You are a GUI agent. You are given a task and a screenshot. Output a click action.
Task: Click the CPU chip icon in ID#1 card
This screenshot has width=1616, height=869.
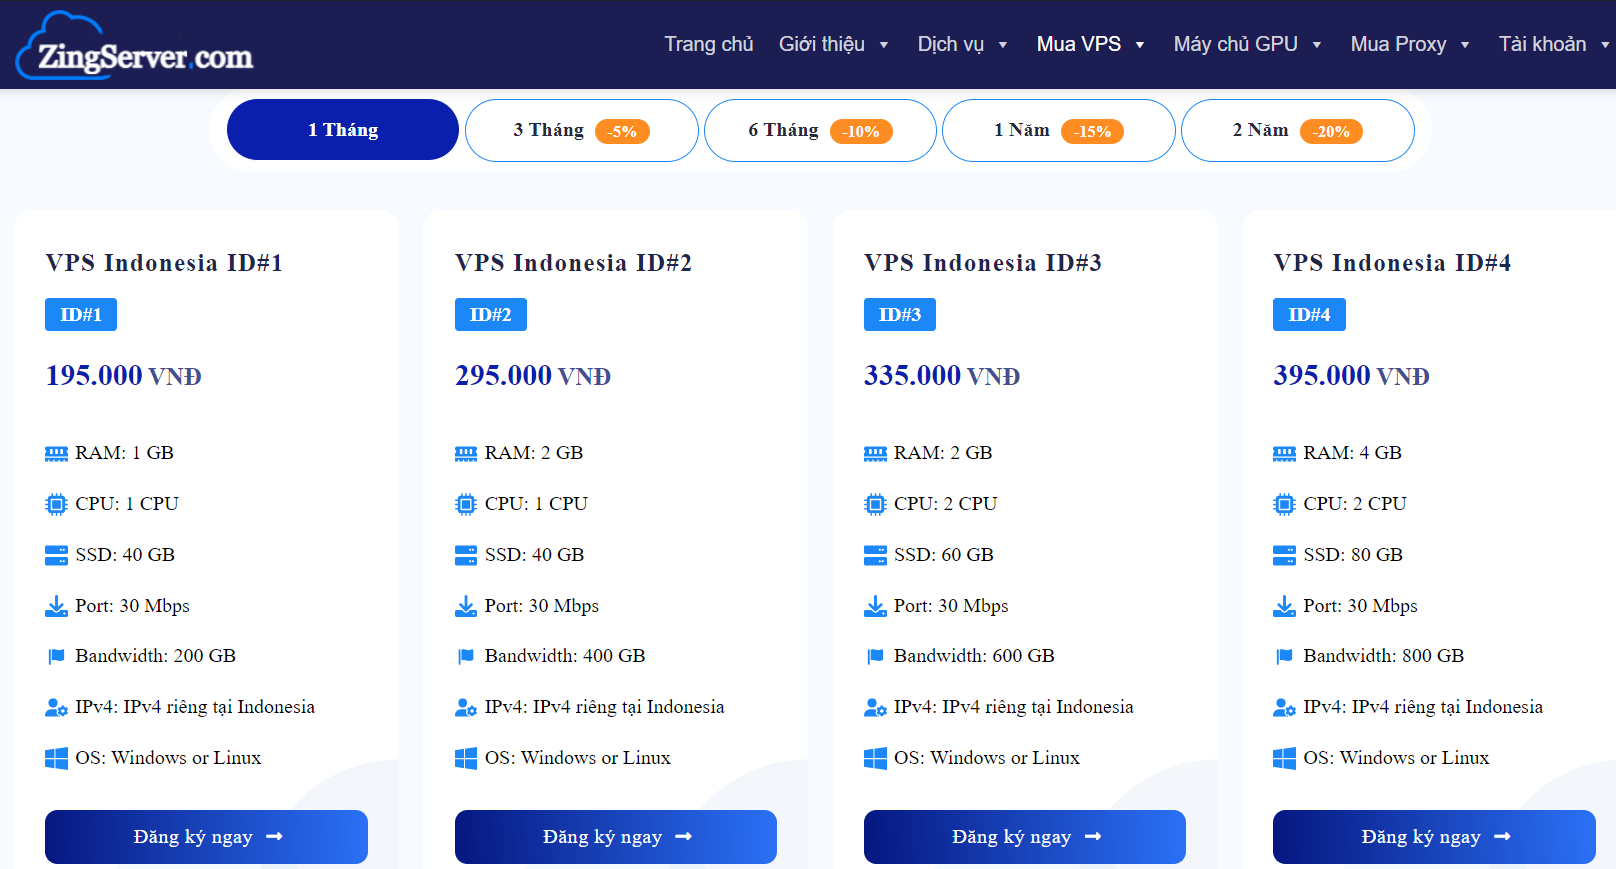(56, 504)
